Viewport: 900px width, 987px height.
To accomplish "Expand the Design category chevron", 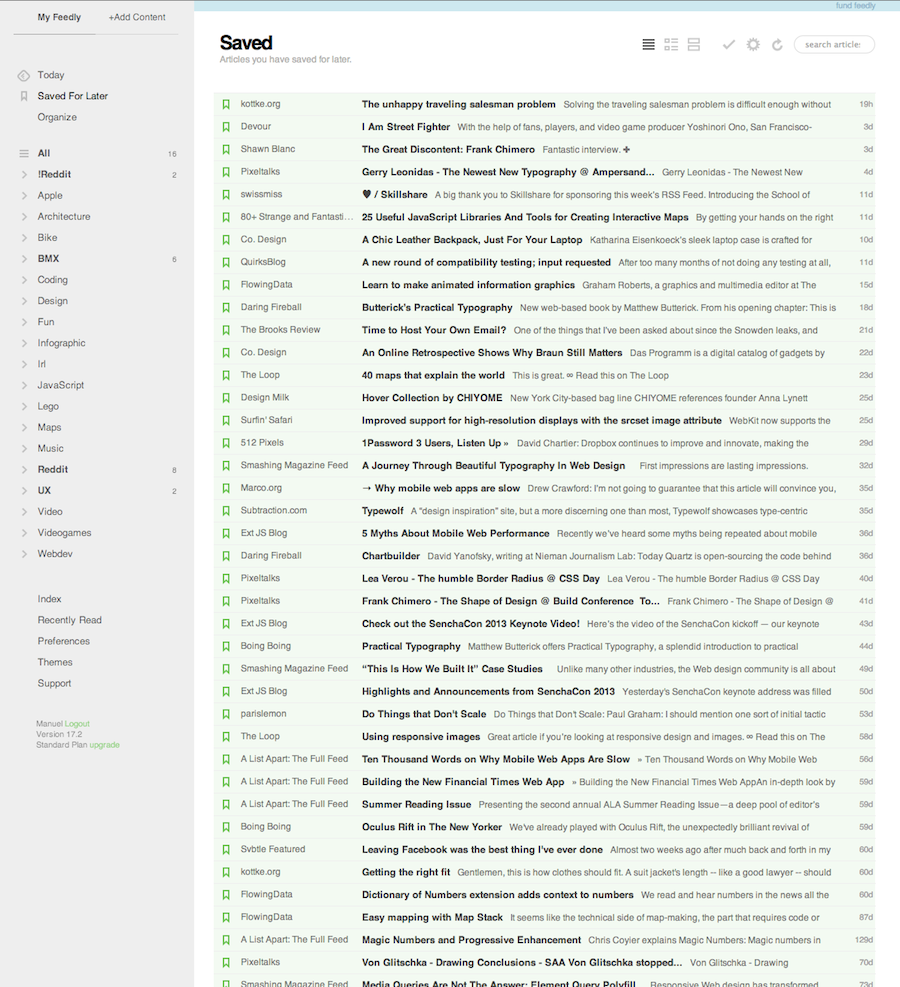I will (x=24, y=301).
